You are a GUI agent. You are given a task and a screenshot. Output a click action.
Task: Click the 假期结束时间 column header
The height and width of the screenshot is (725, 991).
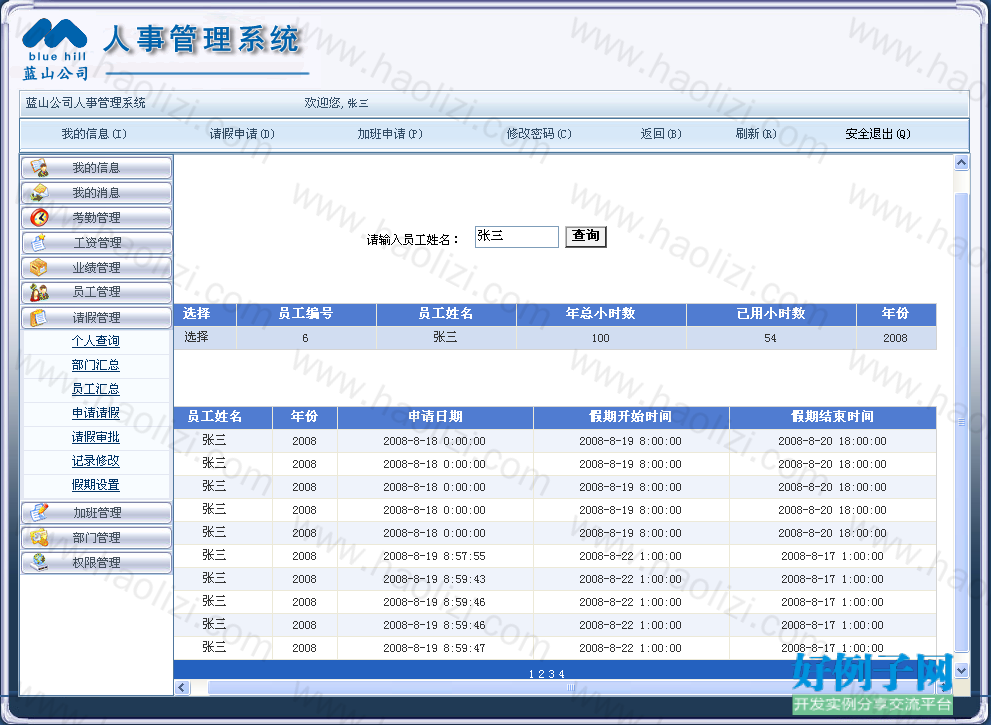[x=832, y=417]
